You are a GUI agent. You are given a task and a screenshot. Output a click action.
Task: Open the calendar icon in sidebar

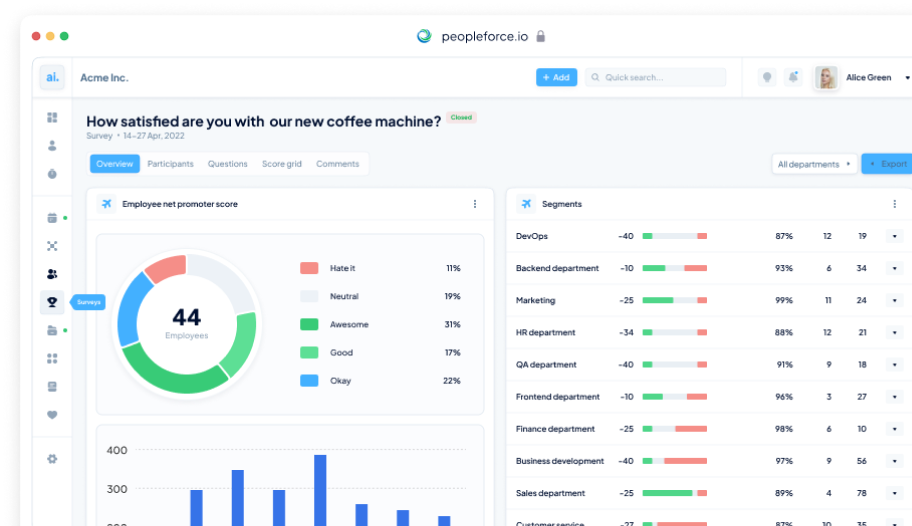point(52,218)
